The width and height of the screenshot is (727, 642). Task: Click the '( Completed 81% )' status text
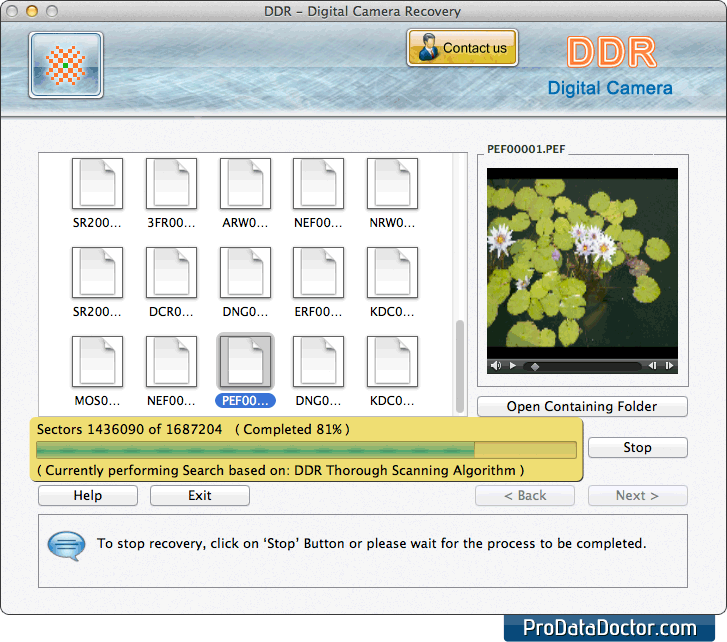tap(293, 429)
